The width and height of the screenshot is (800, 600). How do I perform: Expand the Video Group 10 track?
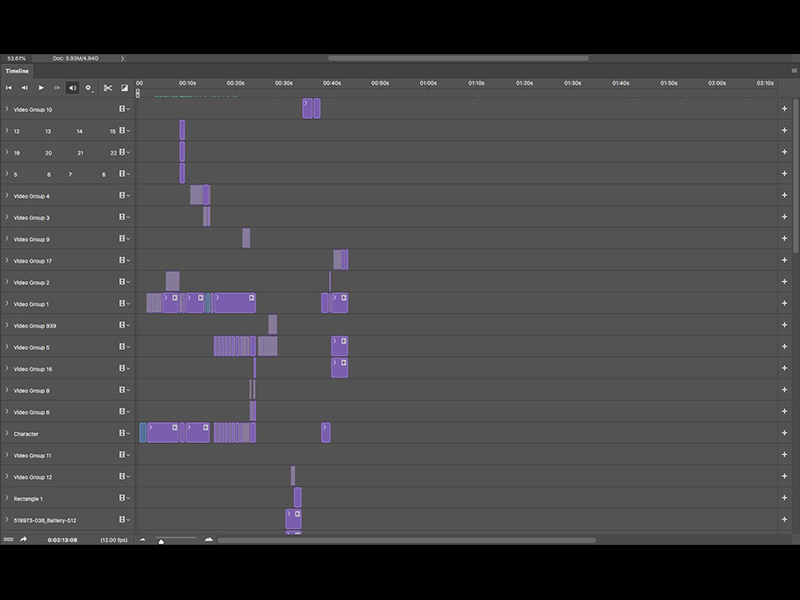[x=8, y=109]
